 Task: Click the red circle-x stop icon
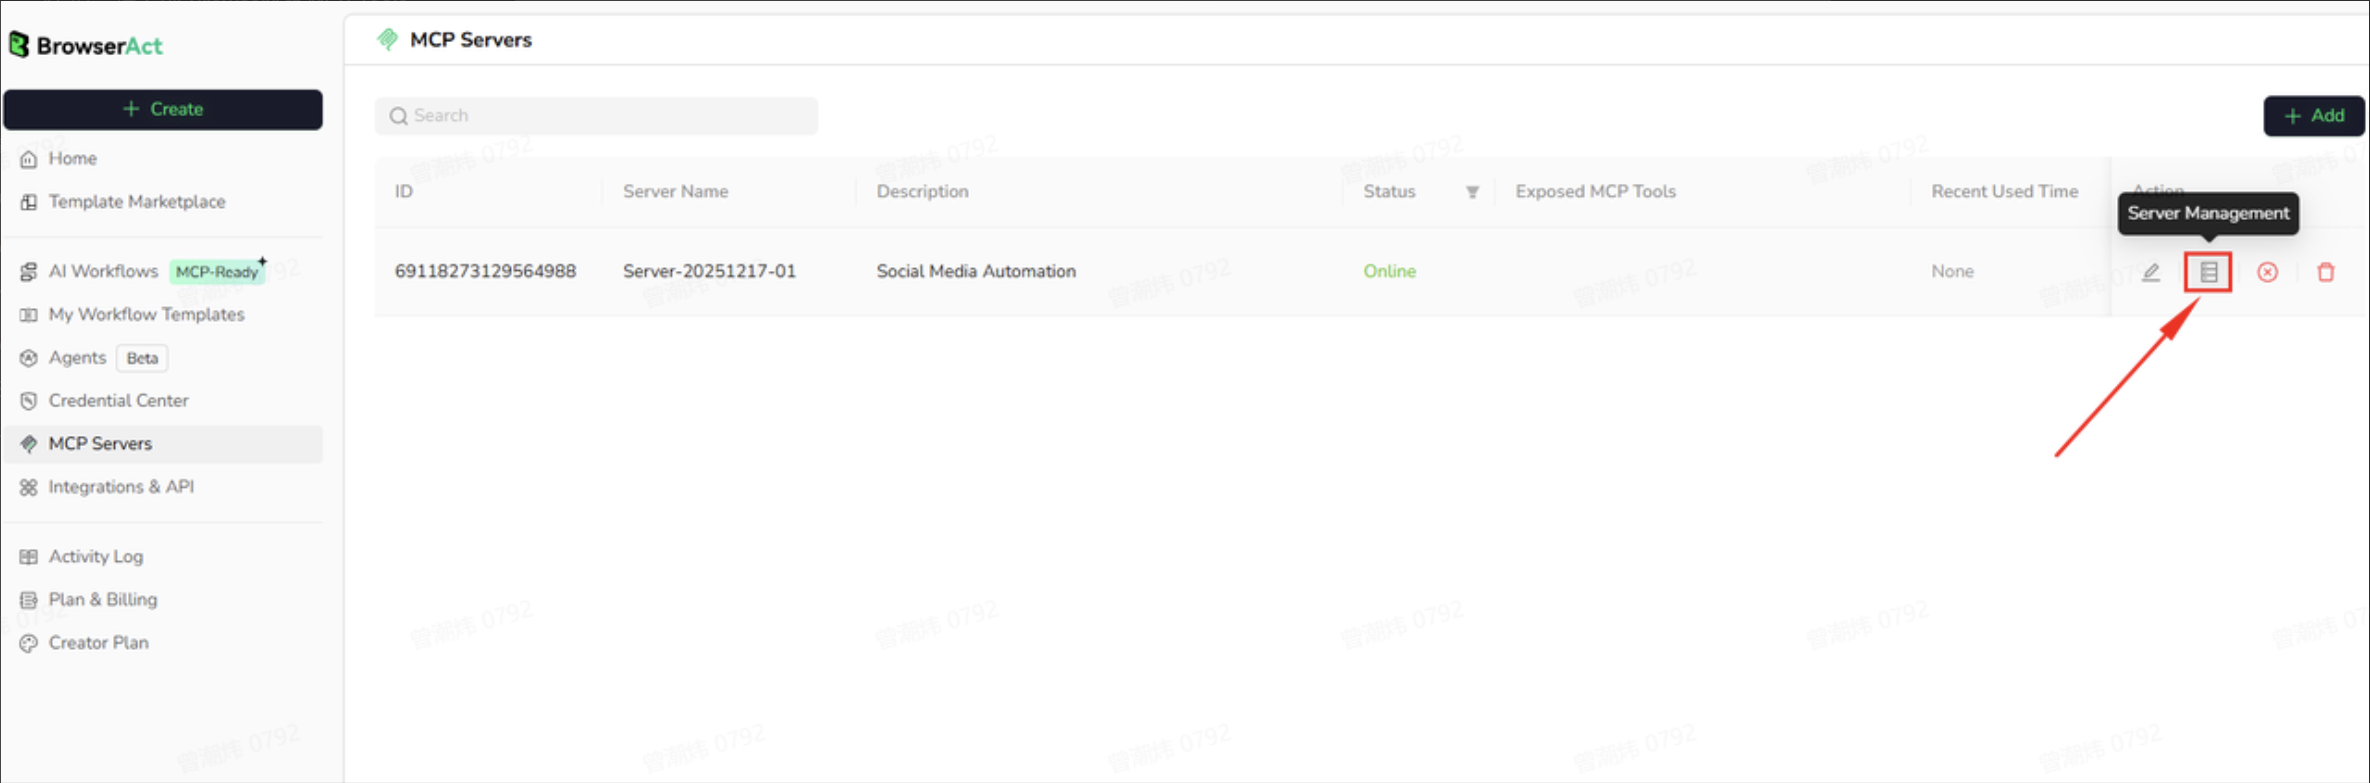(2267, 272)
